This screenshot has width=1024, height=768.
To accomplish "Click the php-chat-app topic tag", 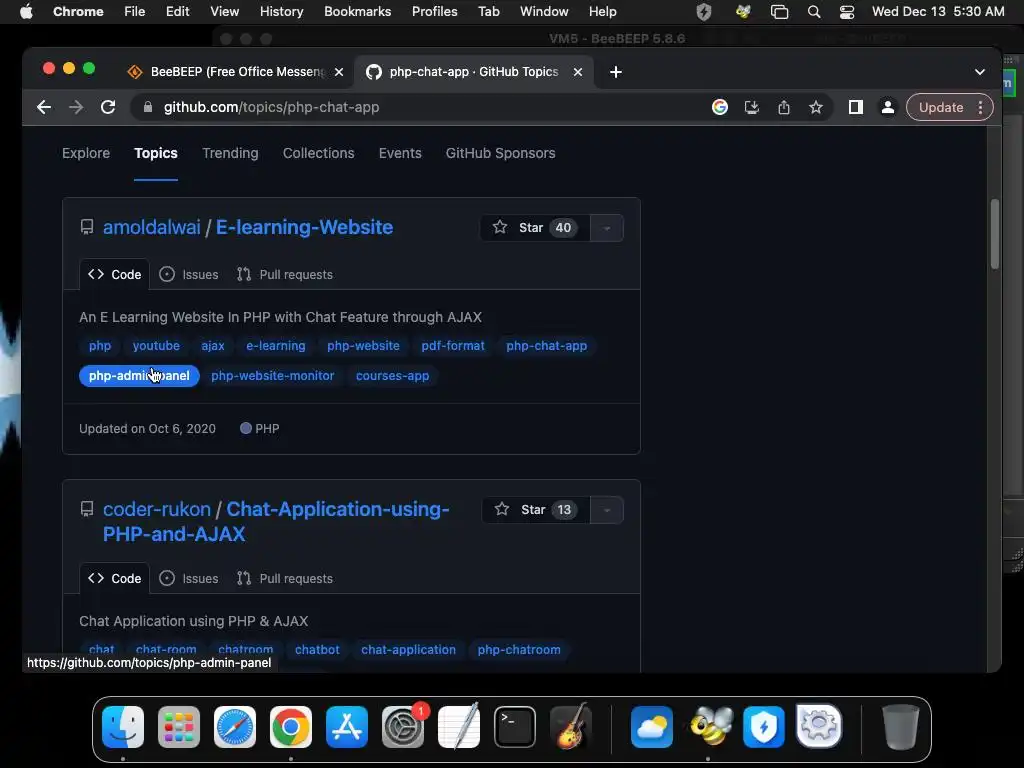I will pos(547,345).
